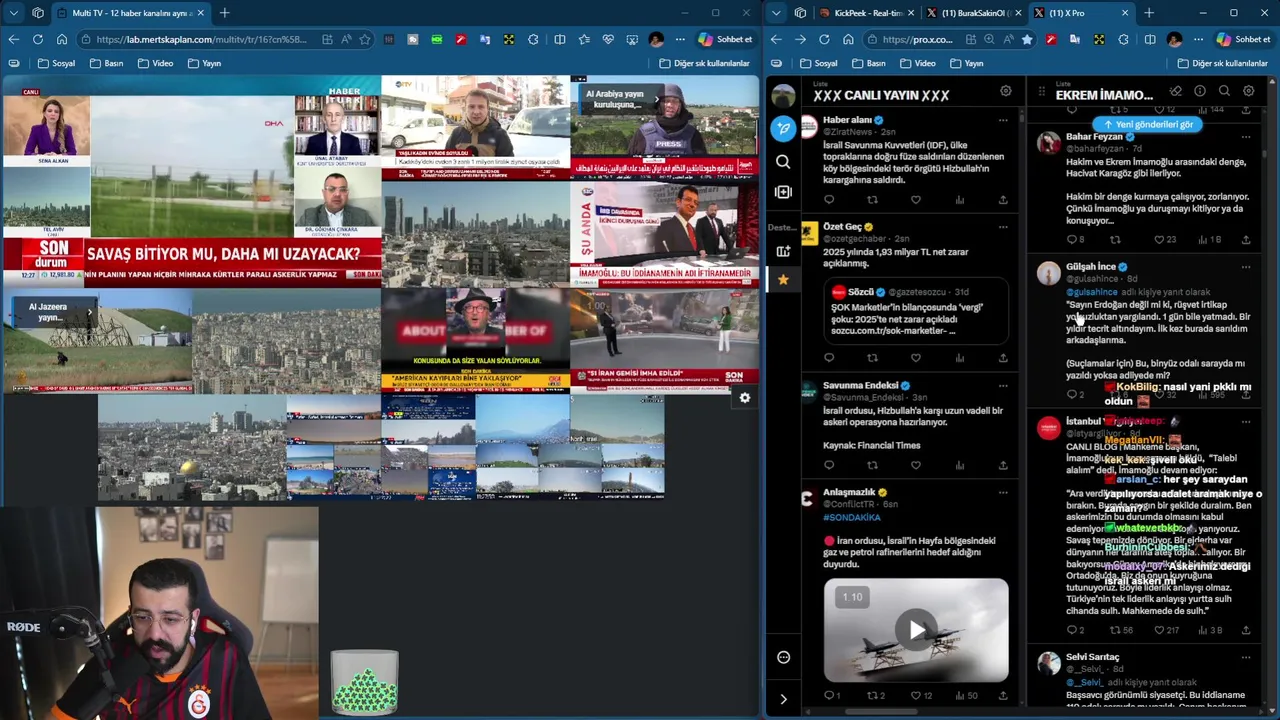The height and width of the screenshot is (720, 1280).
Task: Favorite the Multi TV page with star
Action: 365,39
